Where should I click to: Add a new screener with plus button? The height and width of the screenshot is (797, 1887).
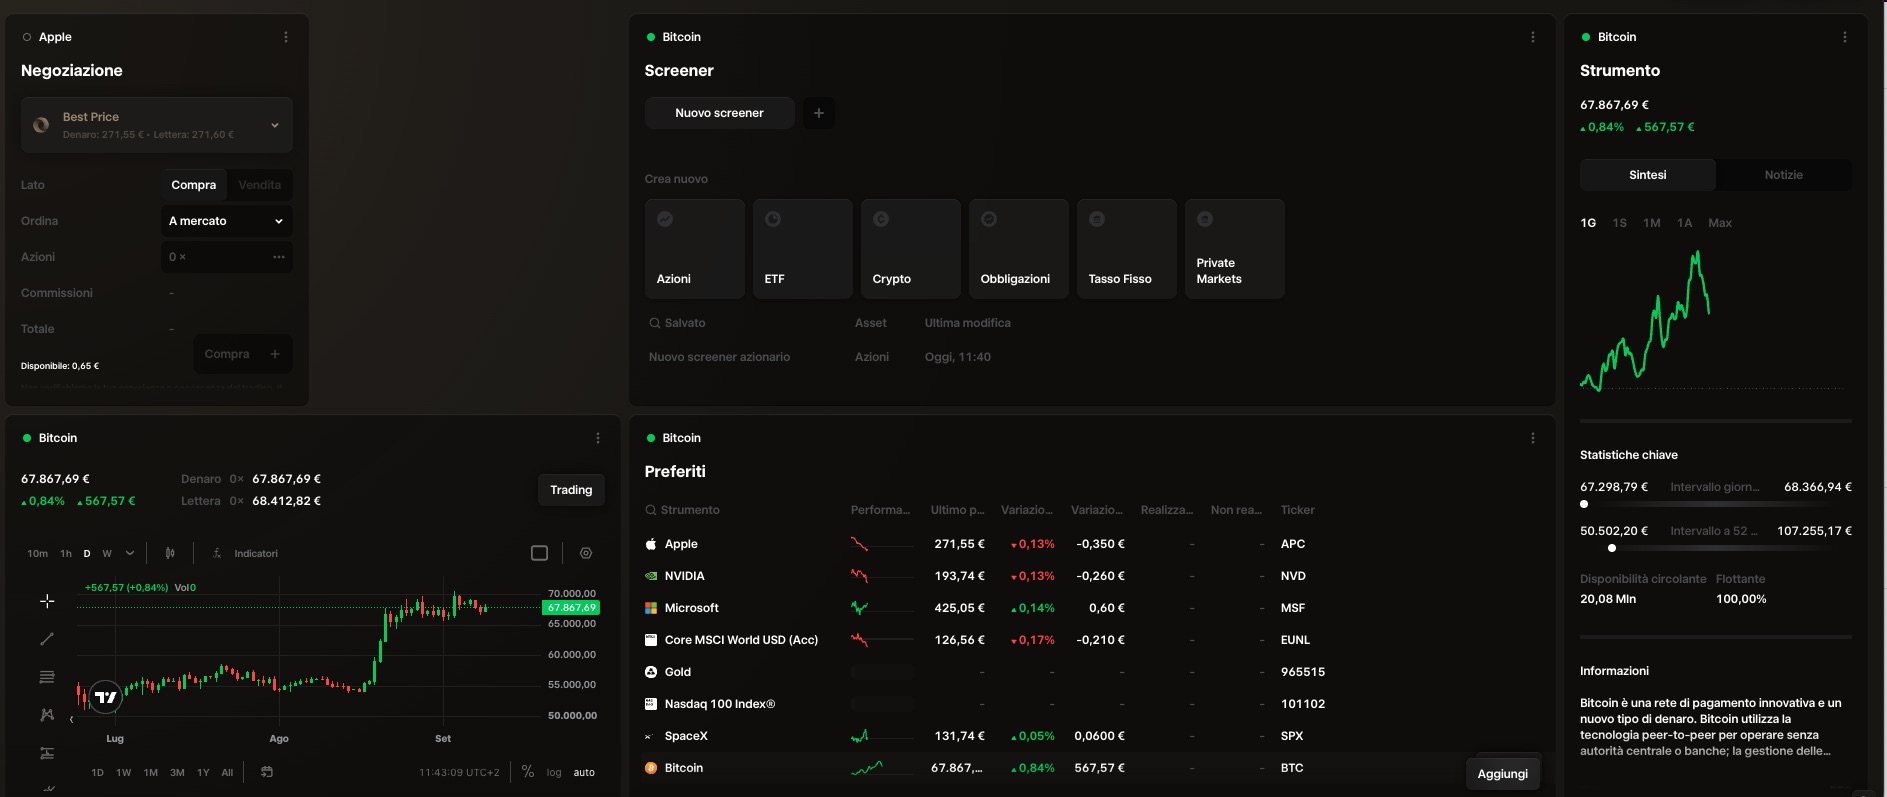pyautogui.click(x=819, y=113)
